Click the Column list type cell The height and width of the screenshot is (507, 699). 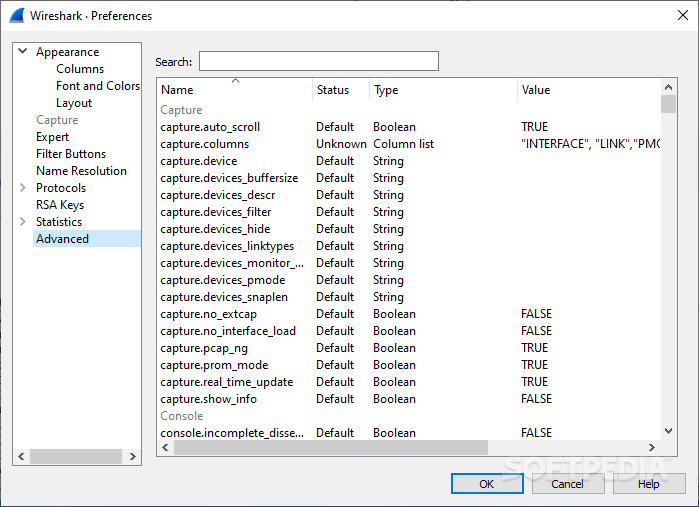coord(403,144)
